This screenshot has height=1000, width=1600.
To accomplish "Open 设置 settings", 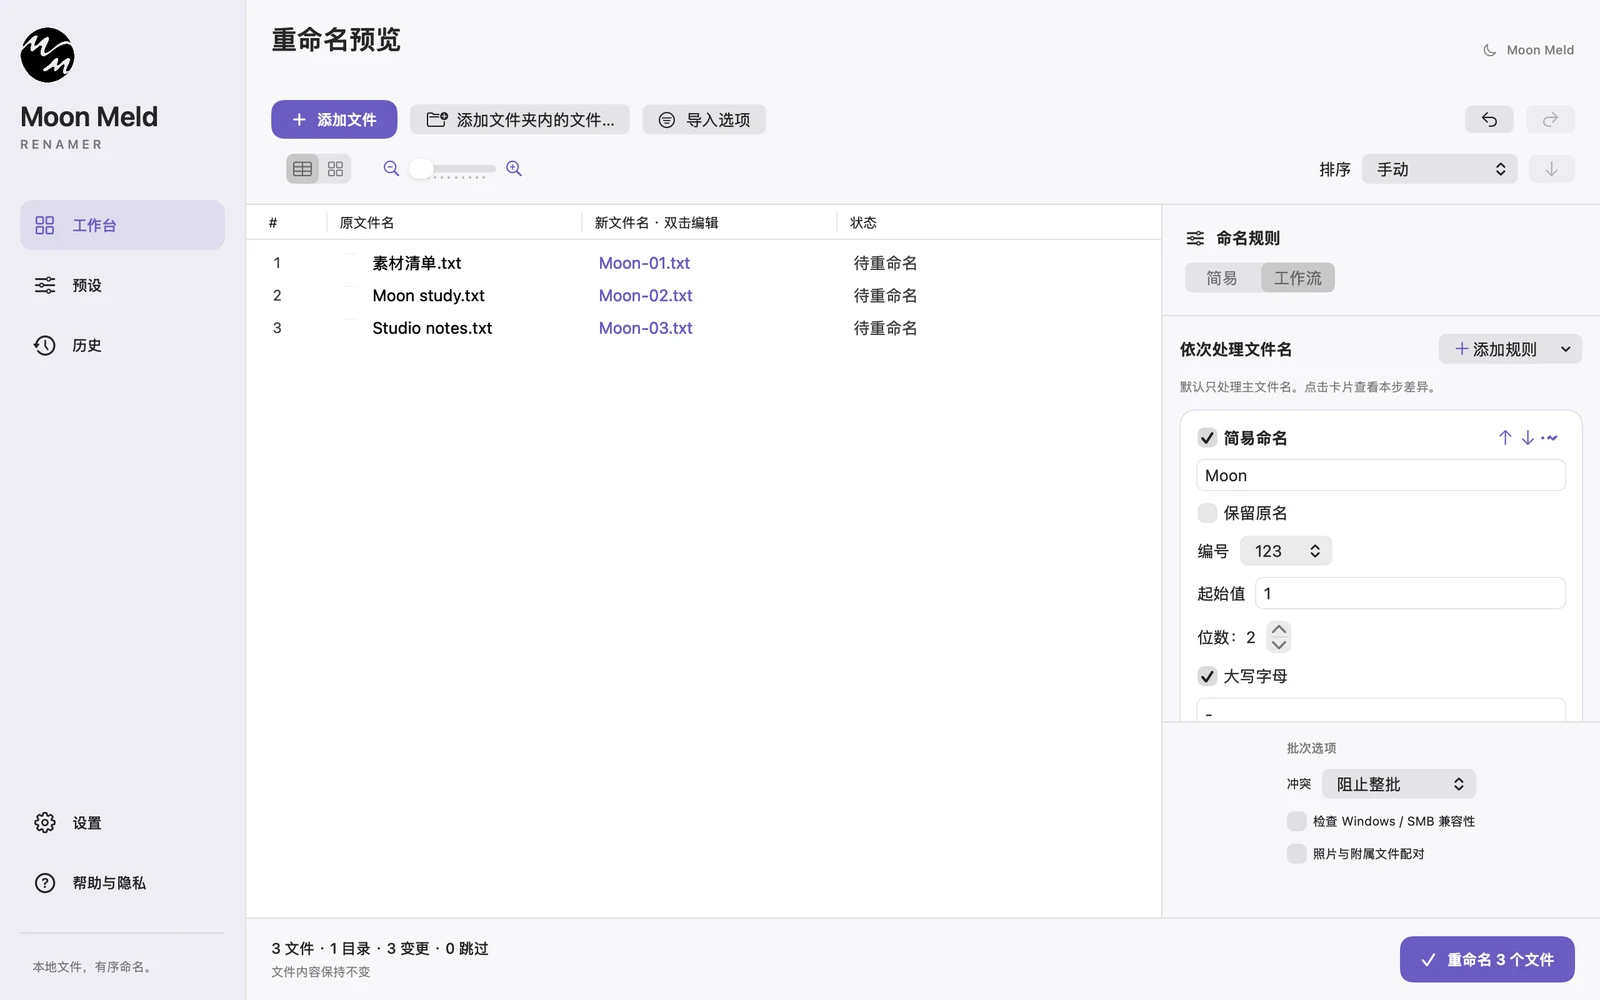I will tap(122, 823).
